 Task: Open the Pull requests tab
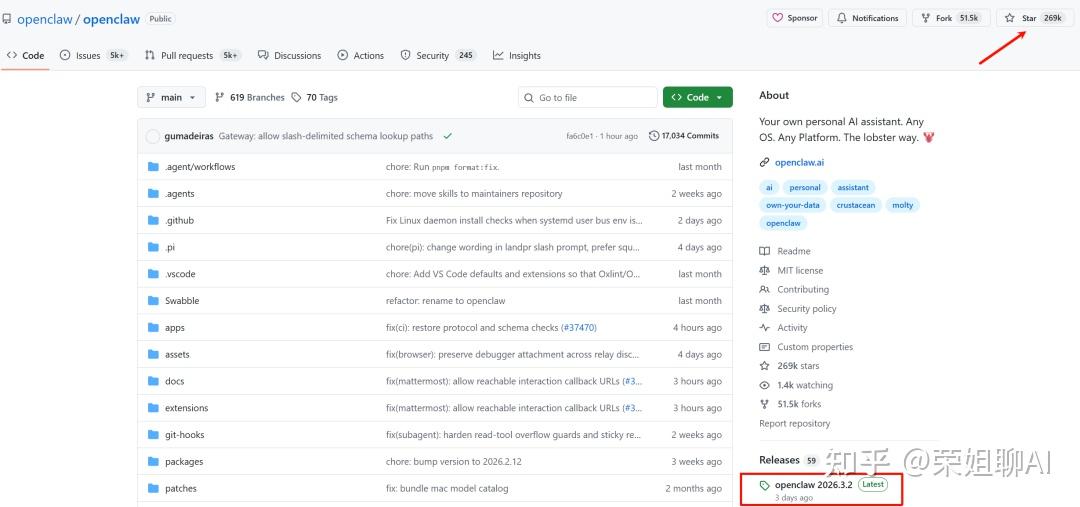187,55
